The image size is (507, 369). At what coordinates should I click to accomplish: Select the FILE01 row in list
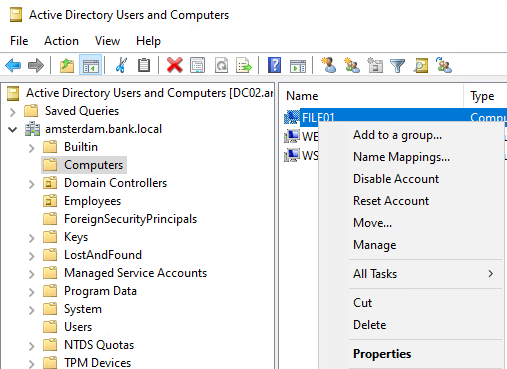[395, 117]
